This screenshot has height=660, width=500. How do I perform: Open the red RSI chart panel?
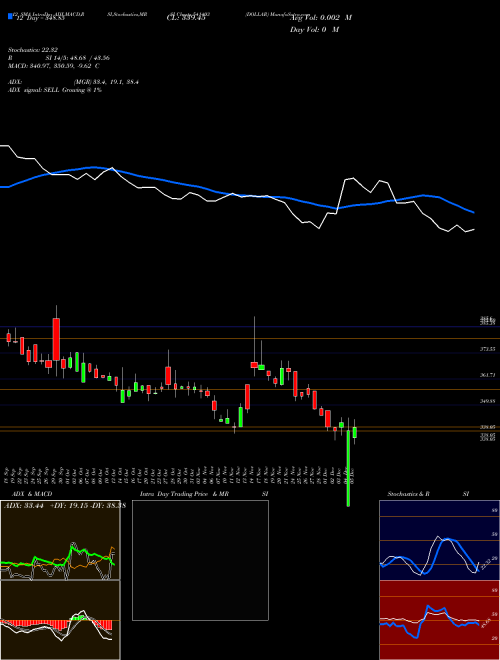439,620
